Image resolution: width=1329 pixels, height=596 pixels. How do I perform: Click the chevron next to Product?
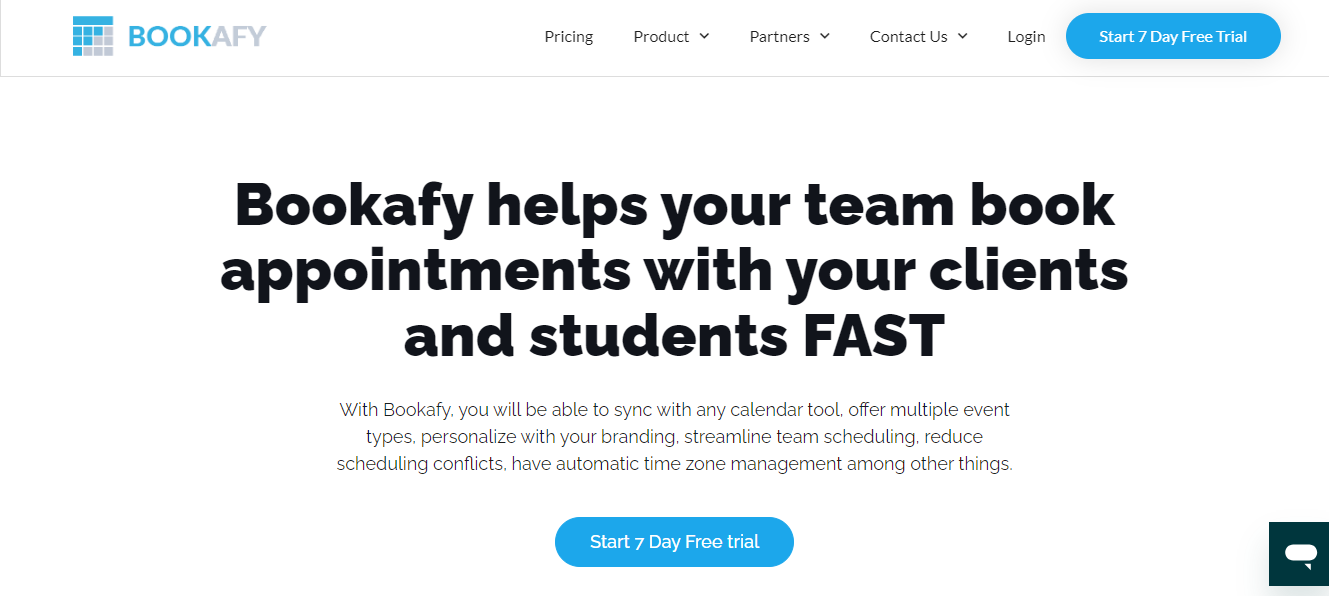click(706, 36)
